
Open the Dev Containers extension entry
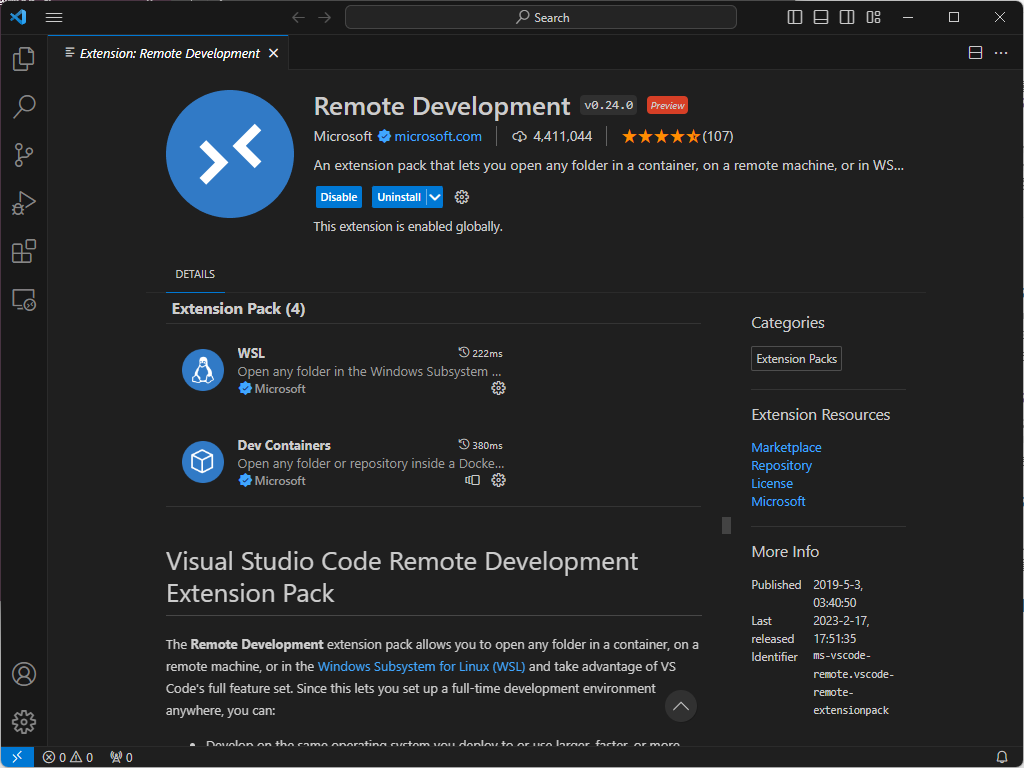(x=343, y=462)
